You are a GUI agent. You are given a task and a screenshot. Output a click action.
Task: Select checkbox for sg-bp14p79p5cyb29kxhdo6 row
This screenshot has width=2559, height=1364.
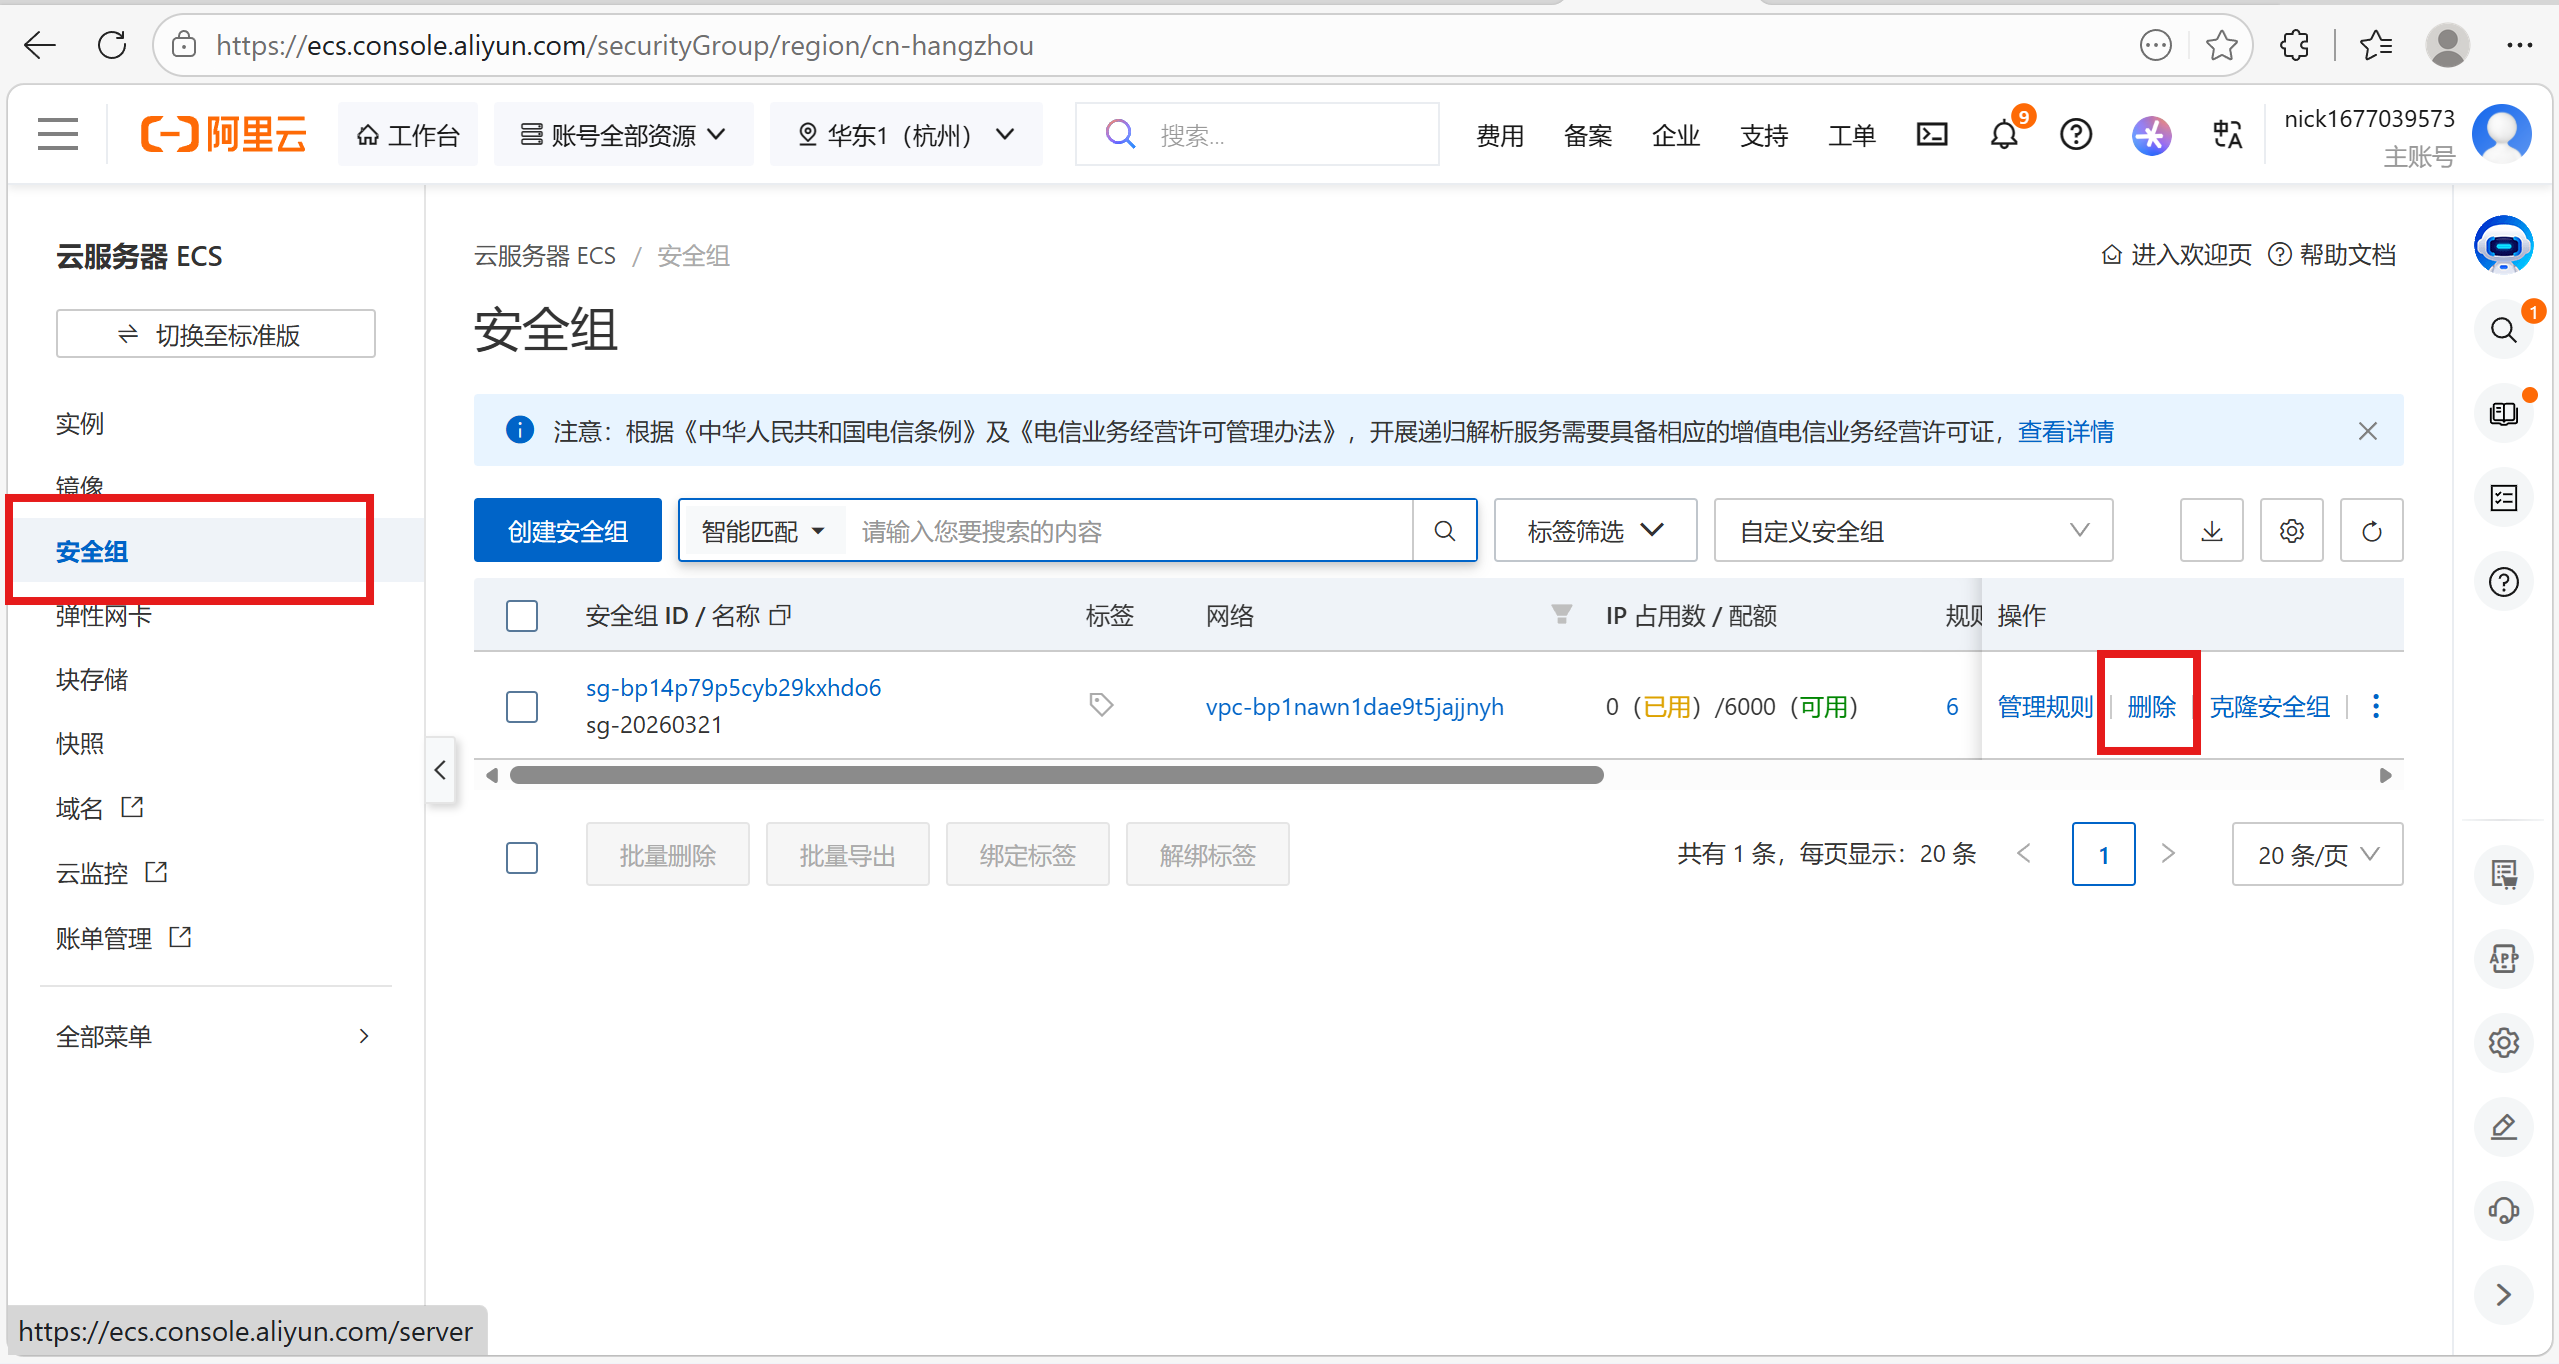point(522,706)
